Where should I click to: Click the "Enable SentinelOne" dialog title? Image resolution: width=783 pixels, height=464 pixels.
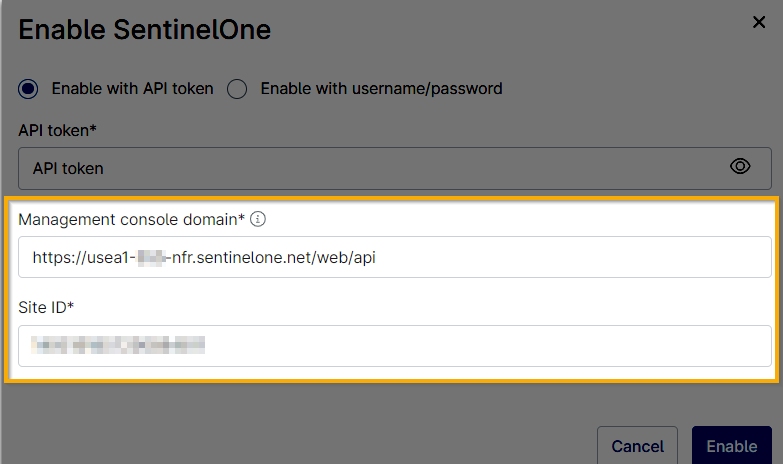click(x=145, y=29)
